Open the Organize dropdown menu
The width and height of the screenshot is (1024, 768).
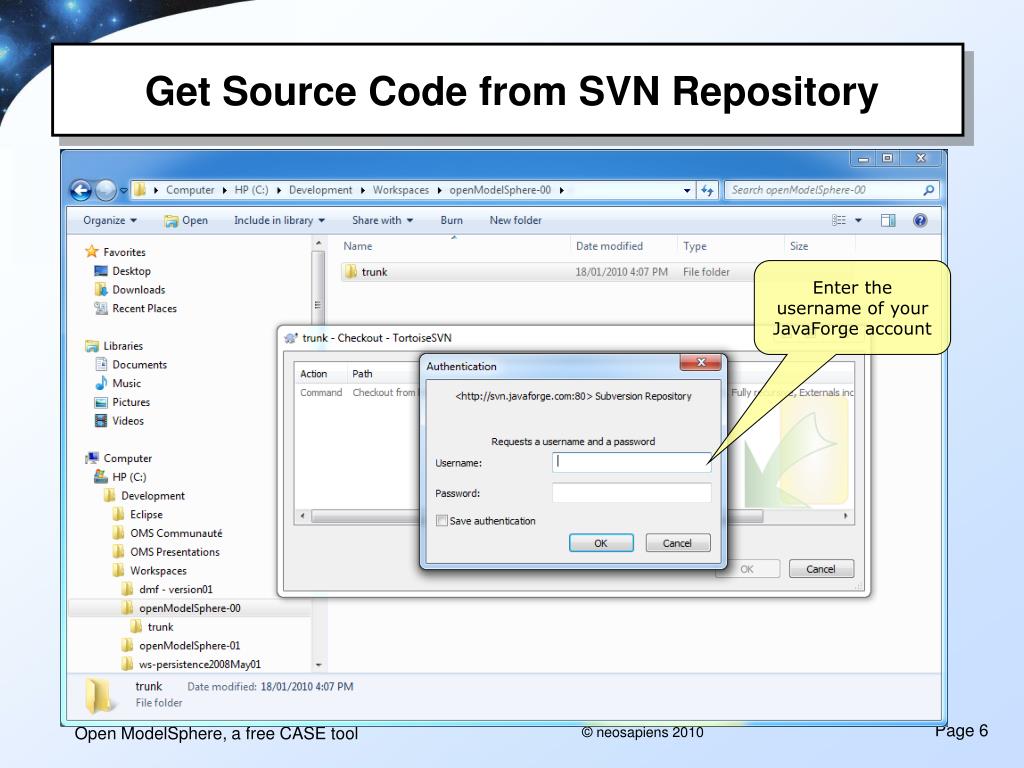click(x=110, y=221)
